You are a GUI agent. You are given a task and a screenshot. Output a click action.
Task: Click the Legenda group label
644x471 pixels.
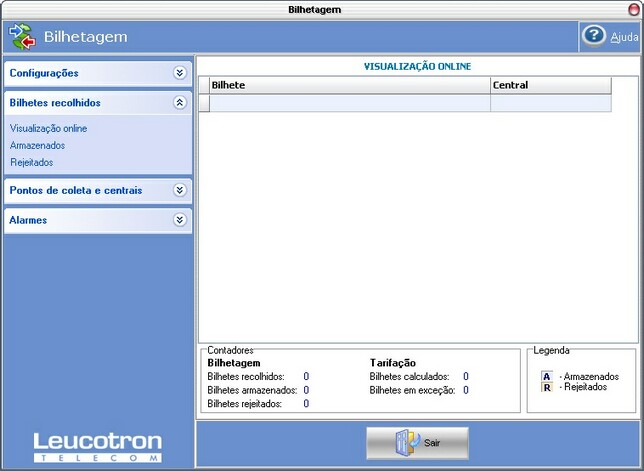click(x=551, y=350)
